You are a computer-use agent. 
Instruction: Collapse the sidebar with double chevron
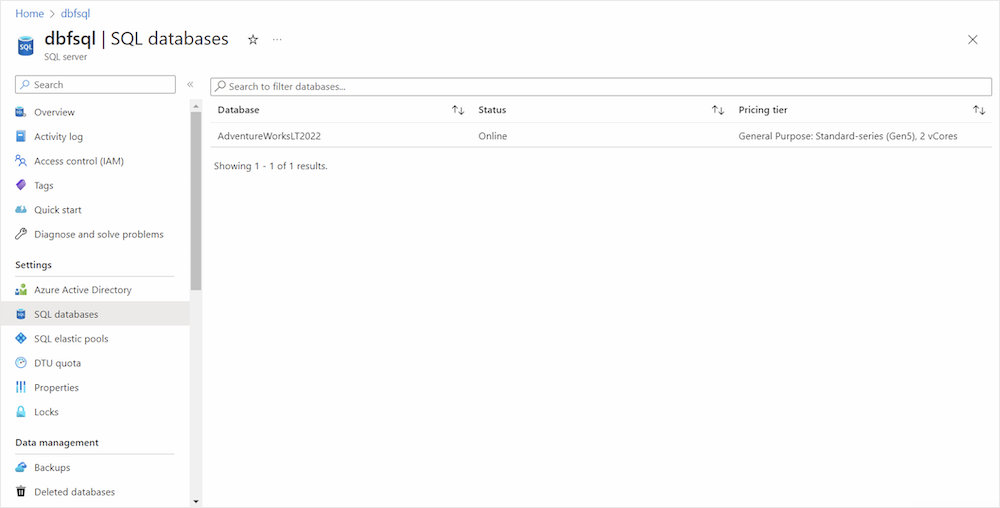pyautogui.click(x=190, y=85)
